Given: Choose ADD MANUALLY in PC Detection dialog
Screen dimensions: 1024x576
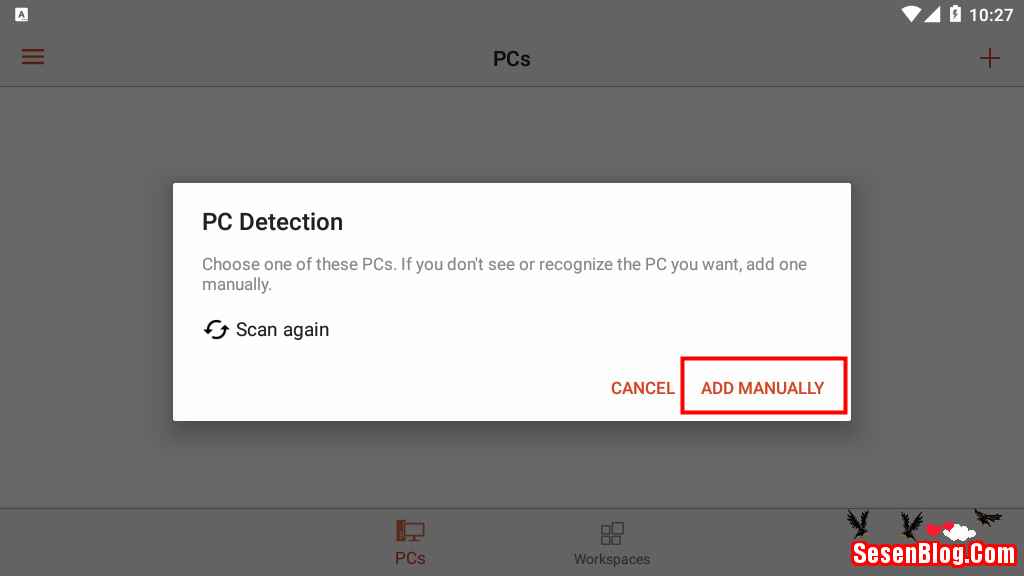Looking at the screenshot, I should click(763, 388).
